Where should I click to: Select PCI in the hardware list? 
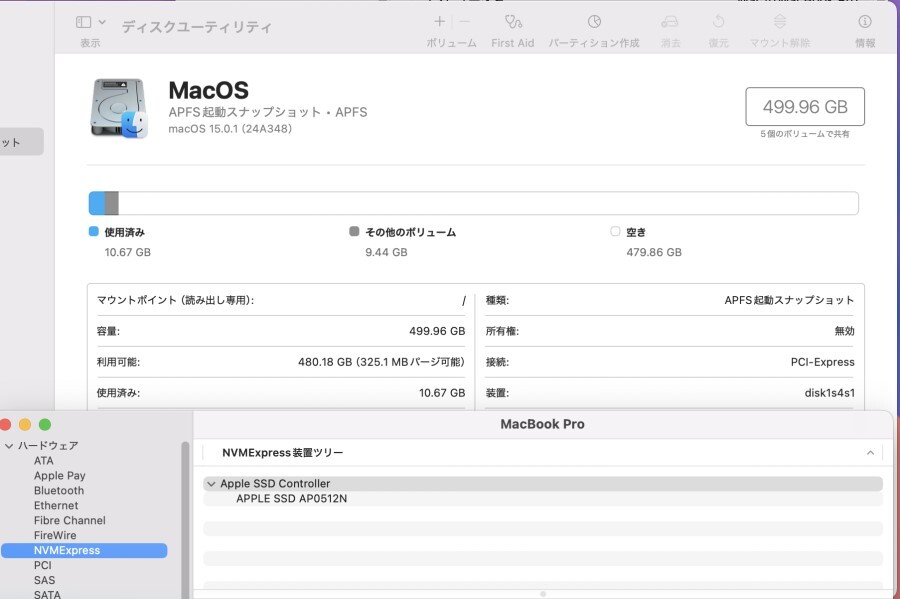tap(42, 565)
